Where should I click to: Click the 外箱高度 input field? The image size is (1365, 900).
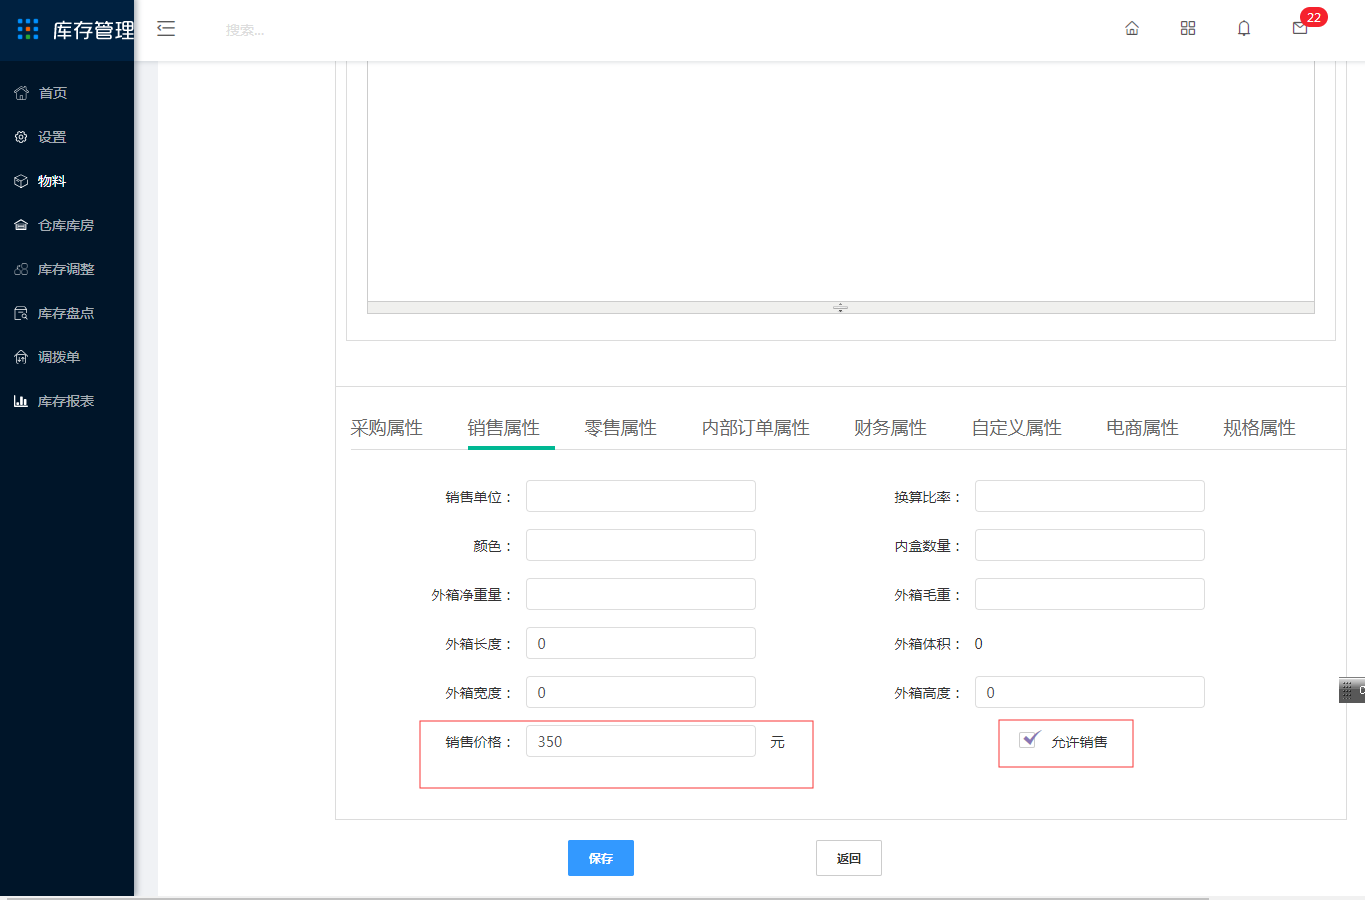point(1090,692)
